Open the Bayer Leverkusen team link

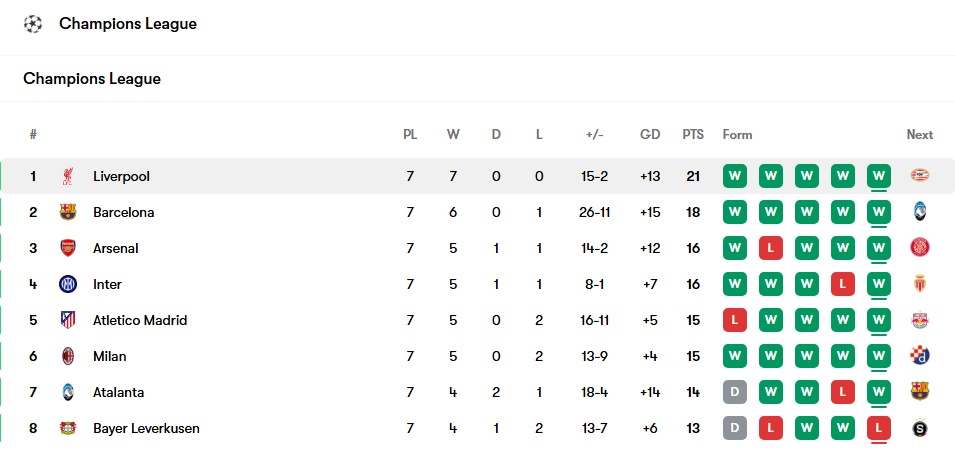pyautogui.click(x=146, y=428)
